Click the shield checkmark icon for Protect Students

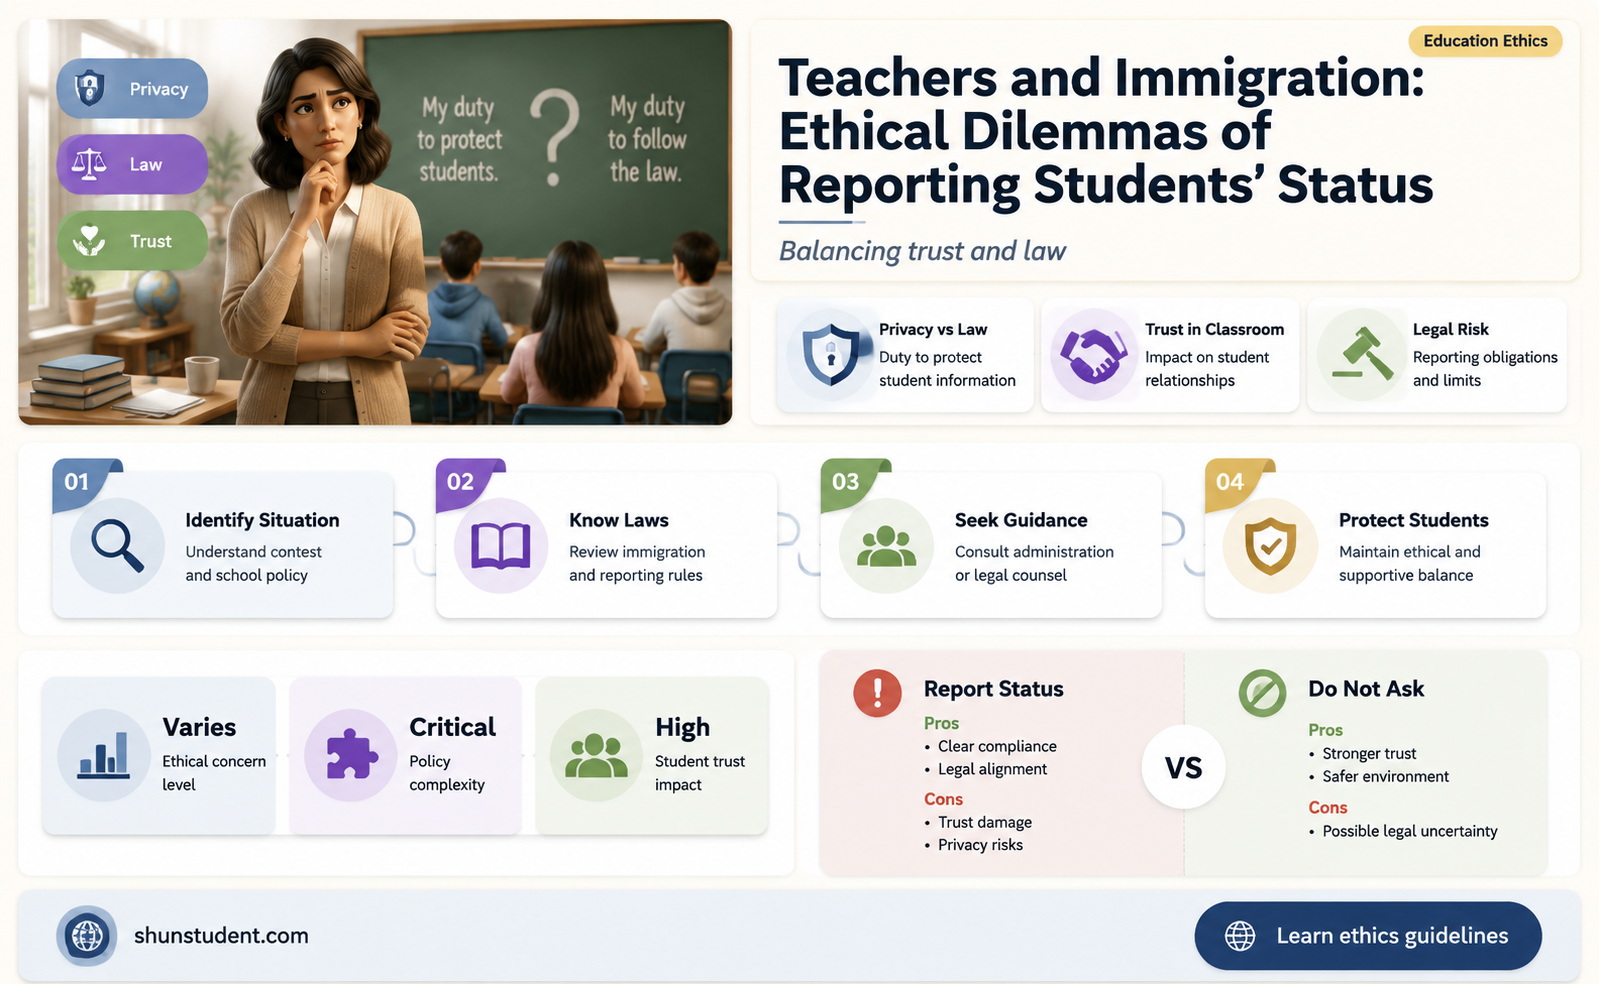point(1270,546)
